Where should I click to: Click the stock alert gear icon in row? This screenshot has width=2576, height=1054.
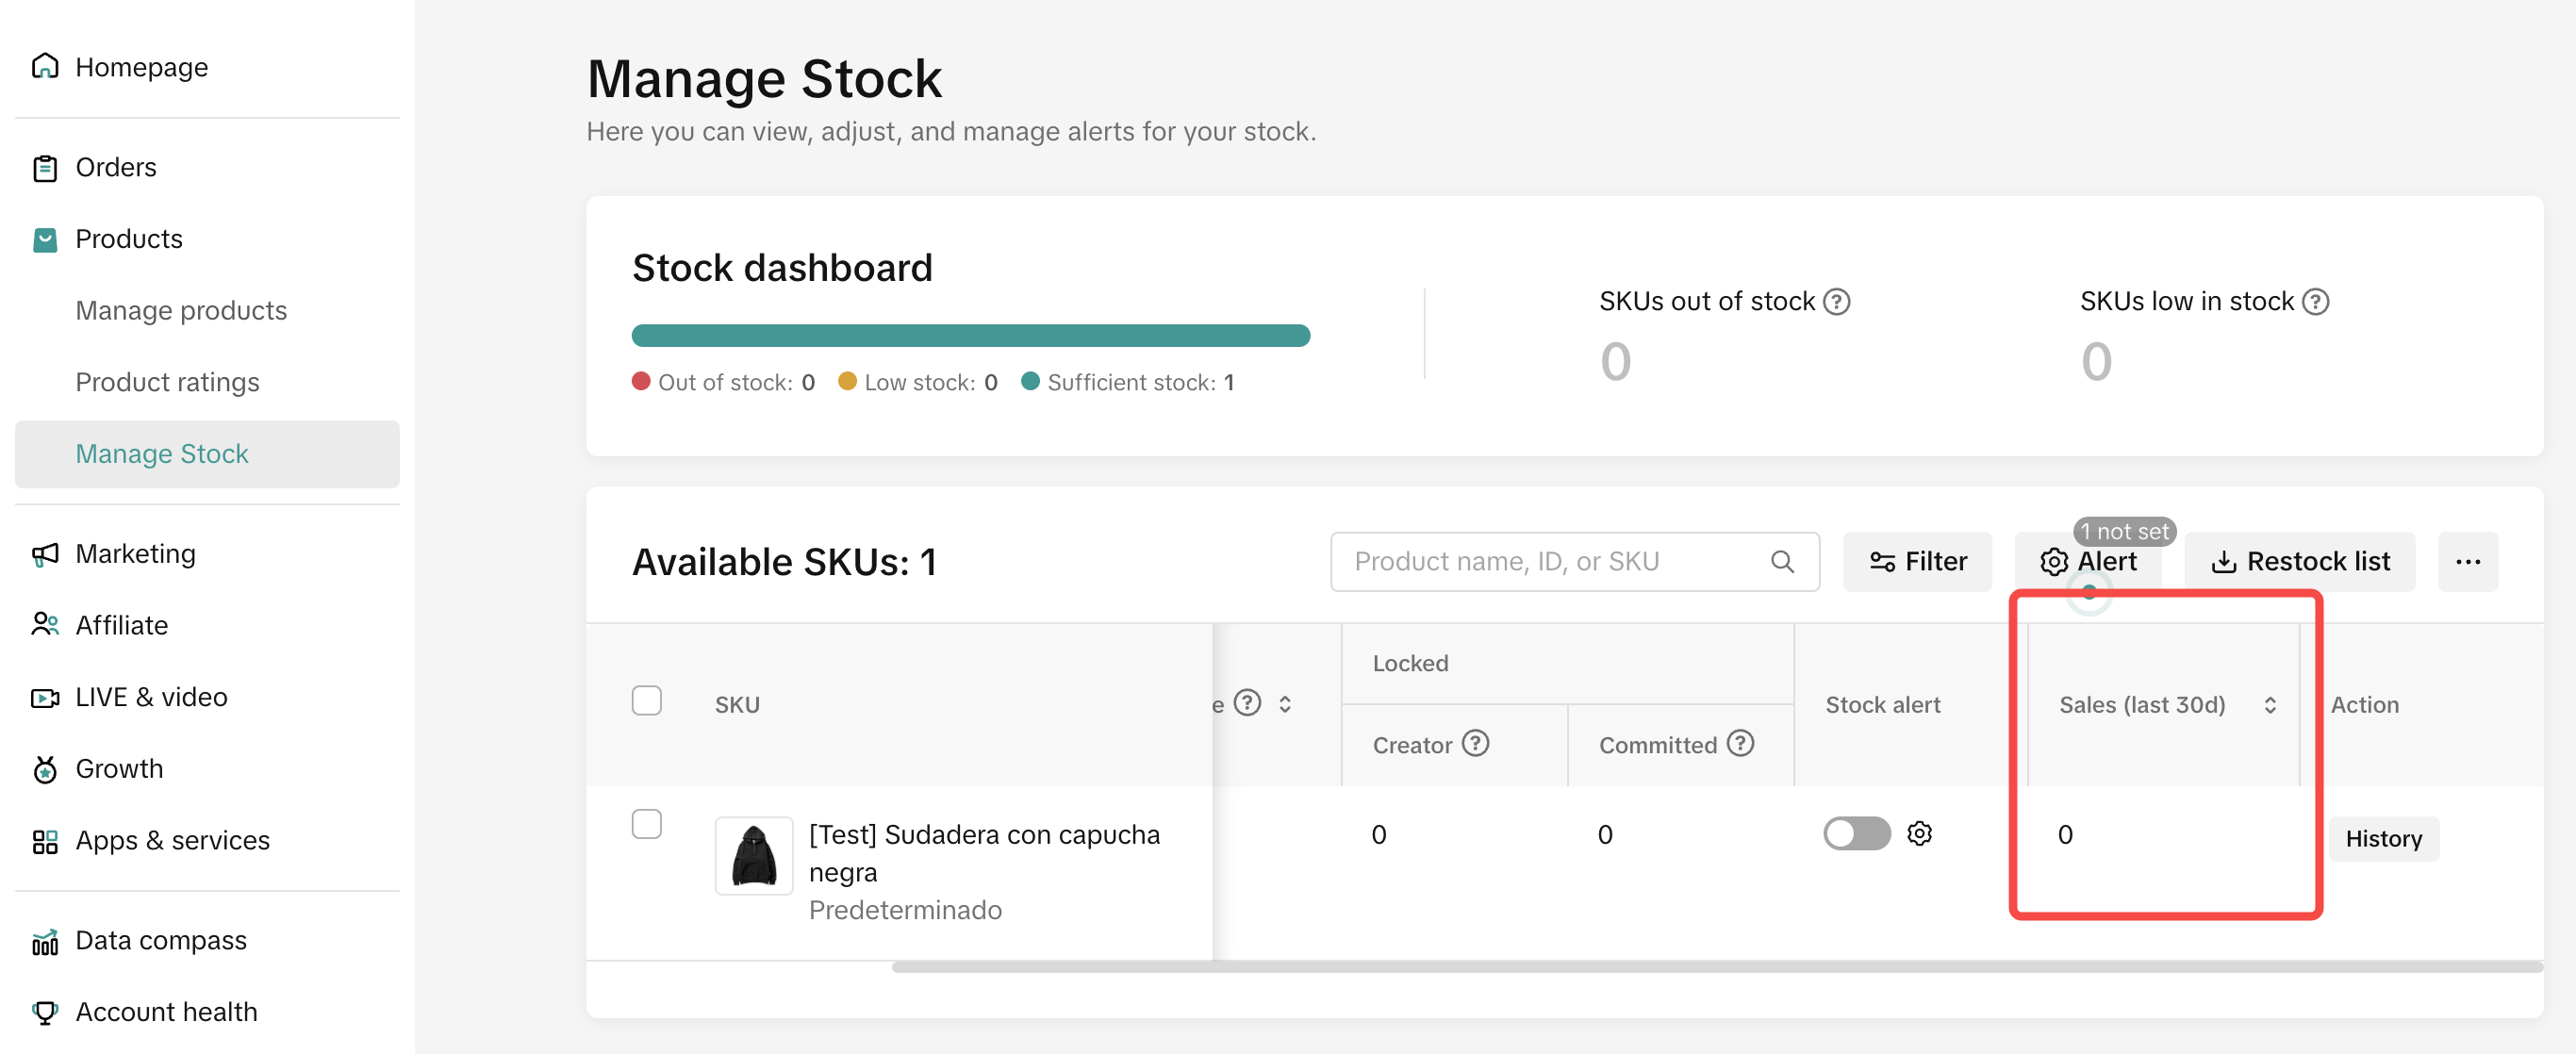click(1918, 833)
